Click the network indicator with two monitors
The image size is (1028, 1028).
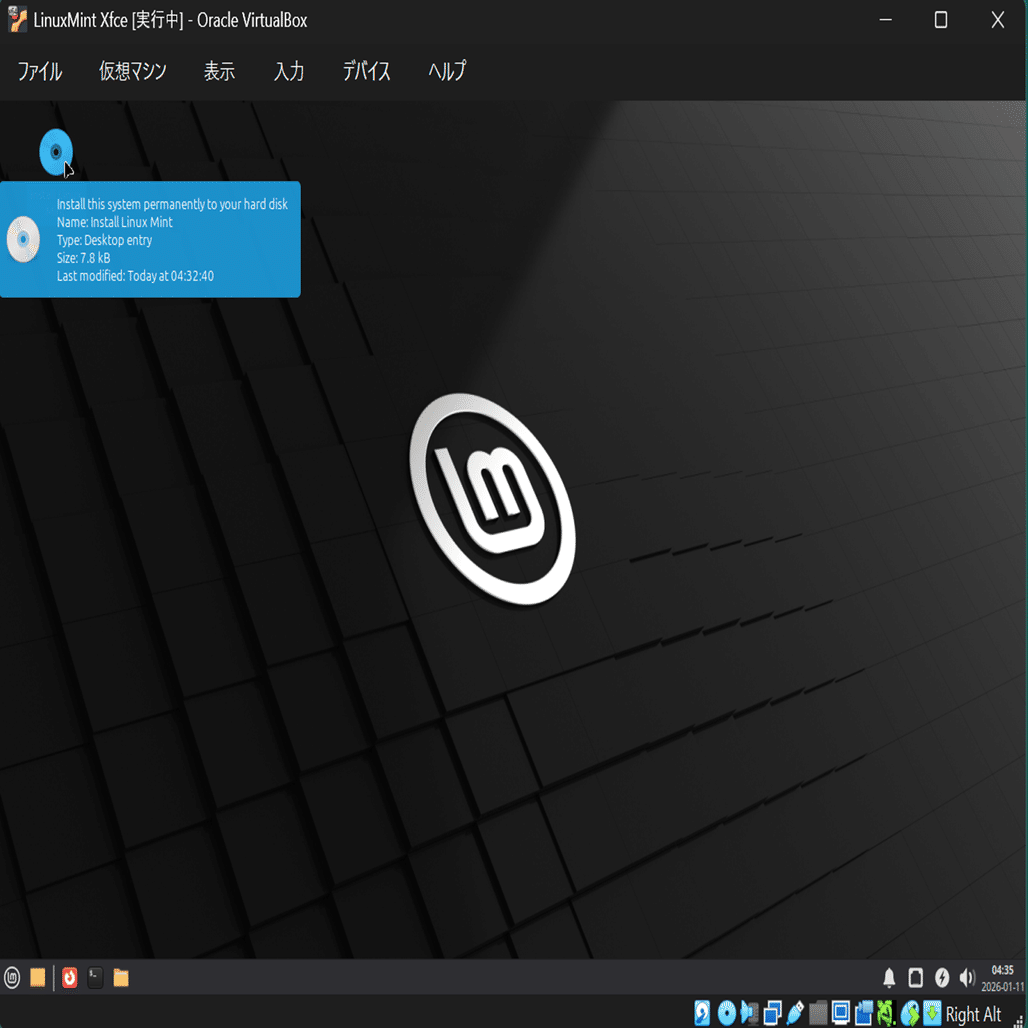772,1013
